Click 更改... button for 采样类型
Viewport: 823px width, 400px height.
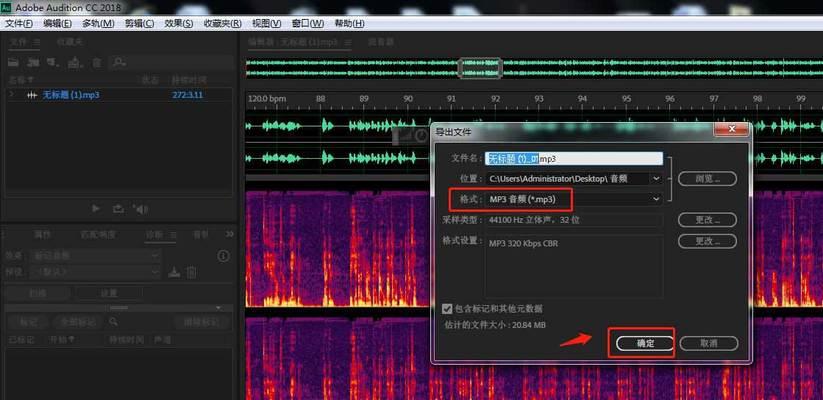click(708, 220)
